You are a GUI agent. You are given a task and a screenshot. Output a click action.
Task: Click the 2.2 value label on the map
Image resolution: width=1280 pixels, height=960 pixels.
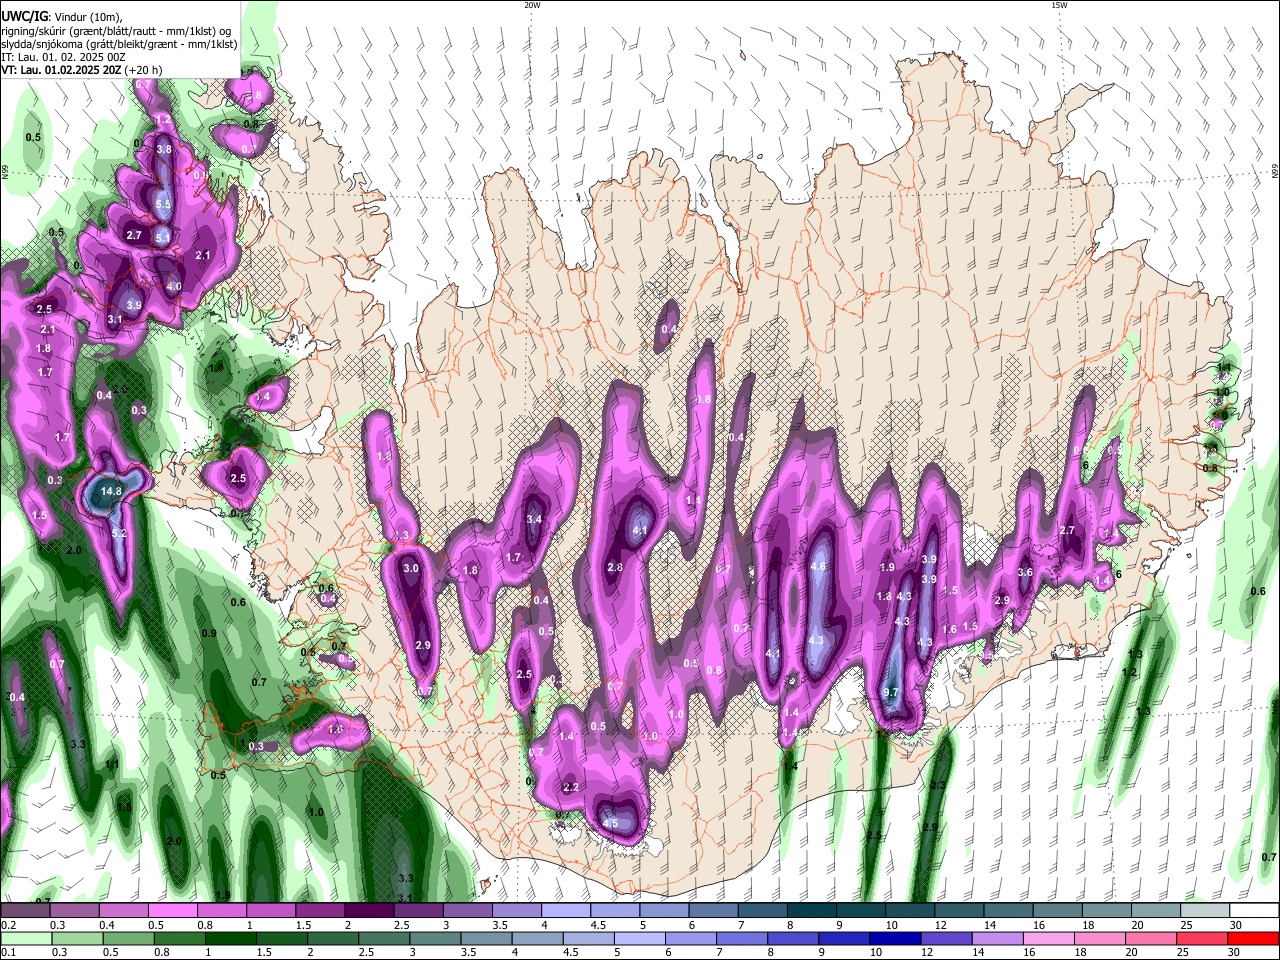click(x=571, y=787)
